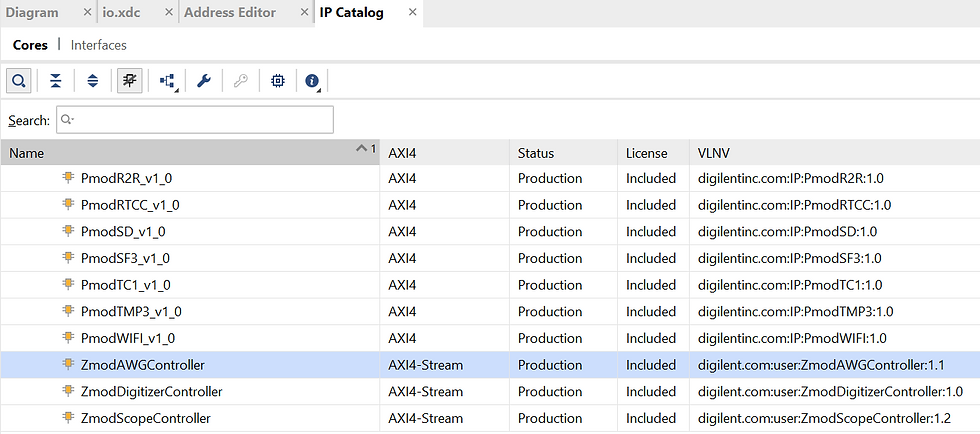The height and width of the screenshot is (434, 980).
Task: Click VLNV digilentinc.com:IP:PmodR2R:1.0
Action: click(x=791, y=178)
